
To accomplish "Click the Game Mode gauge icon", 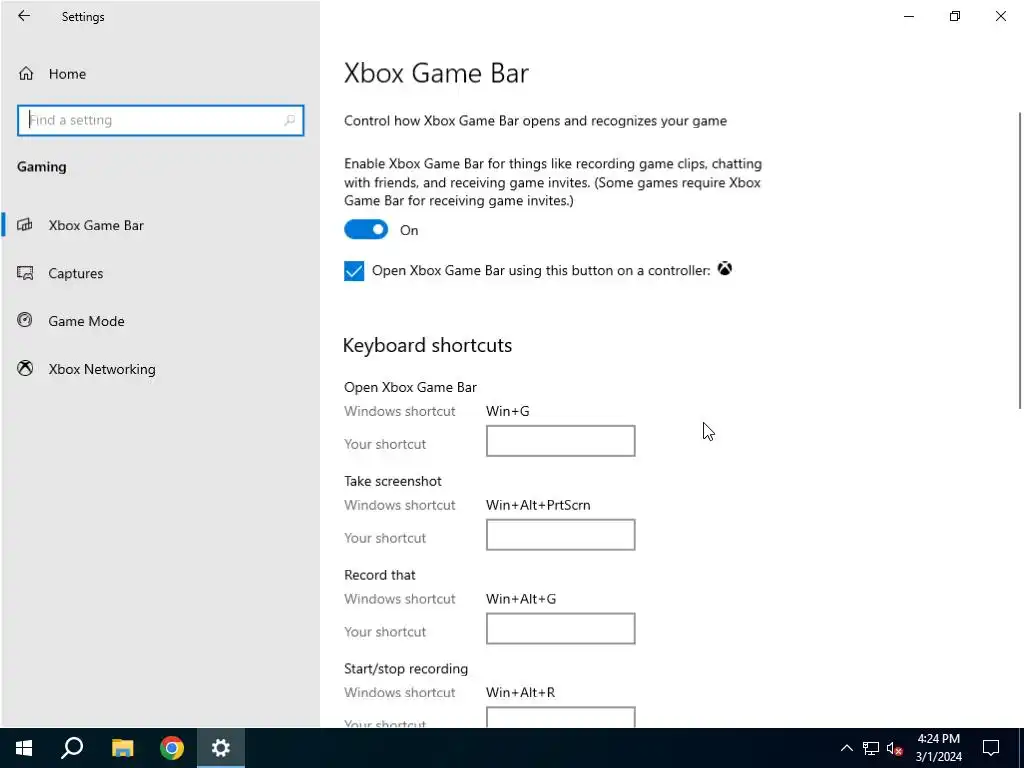I will pos(25,320).
